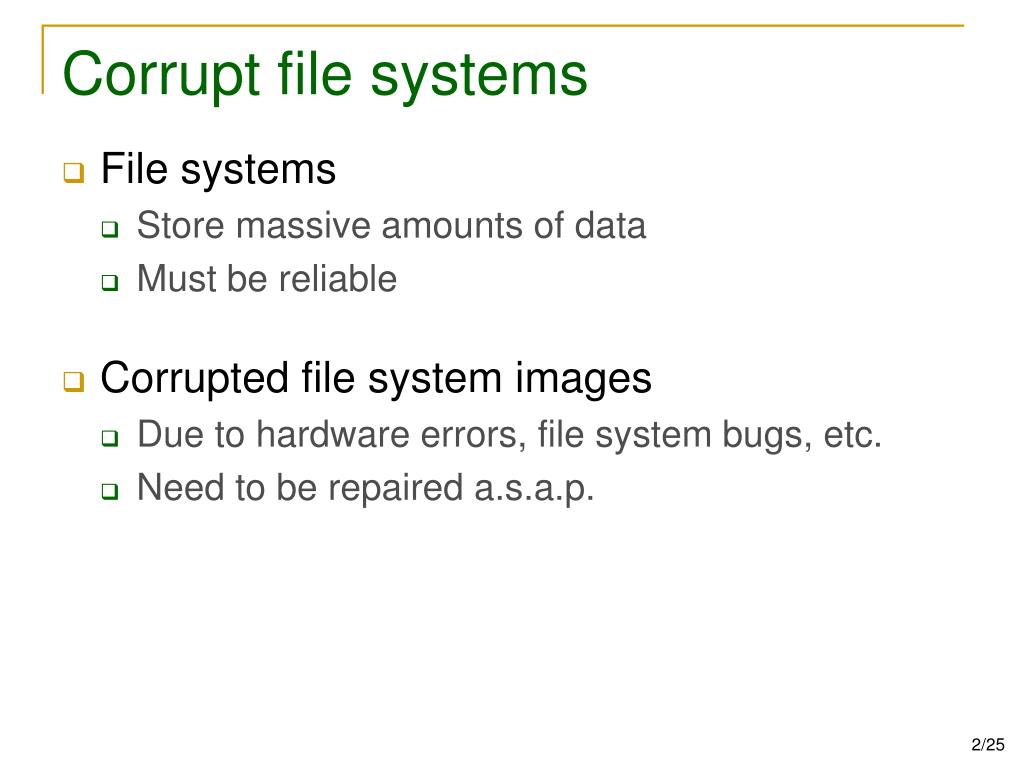The image size is (1024, 768).
Task: Click the gold horizontal line above title
Action: [503, 25]
